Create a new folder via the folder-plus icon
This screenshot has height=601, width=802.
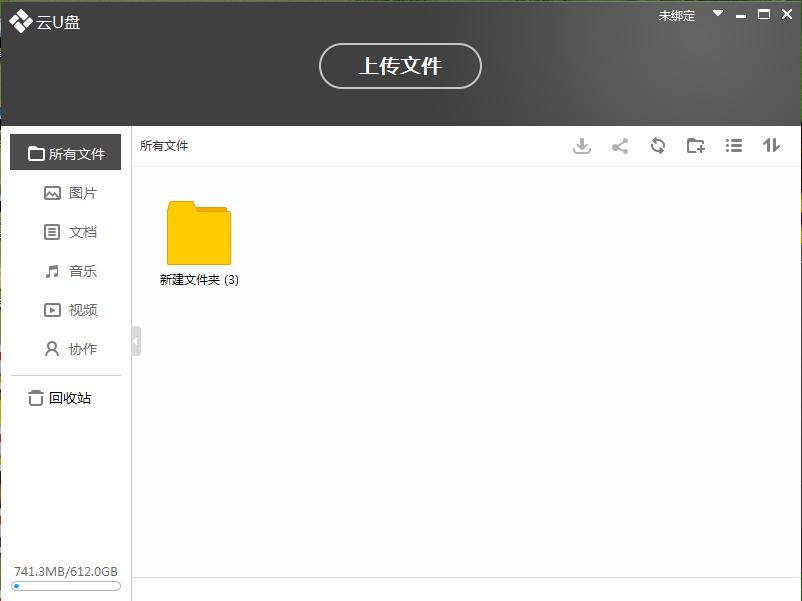coord(696,145)
